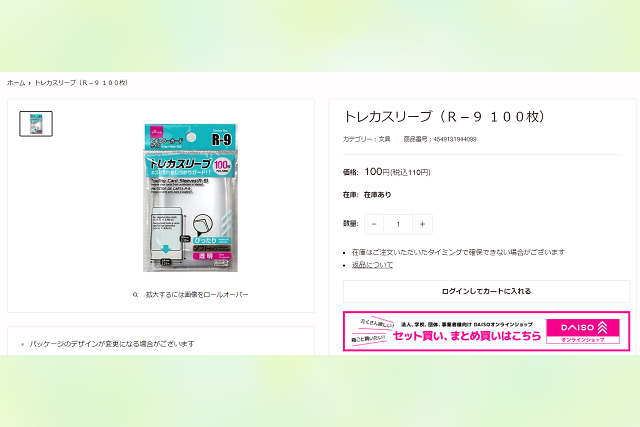640x427 pixels.
Task: Click ログインしてカートに入れる button
Action: (x=487, y=291)
